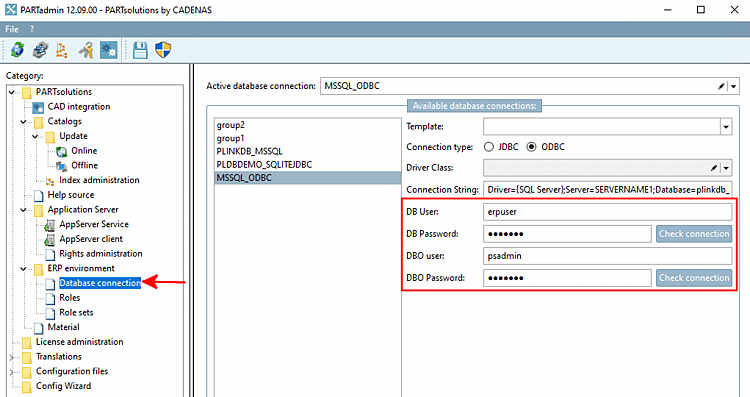Click the orange tree structure toolbar icon
The width and height of the screenshot is (750, 397).
click(x=62, y=50)
